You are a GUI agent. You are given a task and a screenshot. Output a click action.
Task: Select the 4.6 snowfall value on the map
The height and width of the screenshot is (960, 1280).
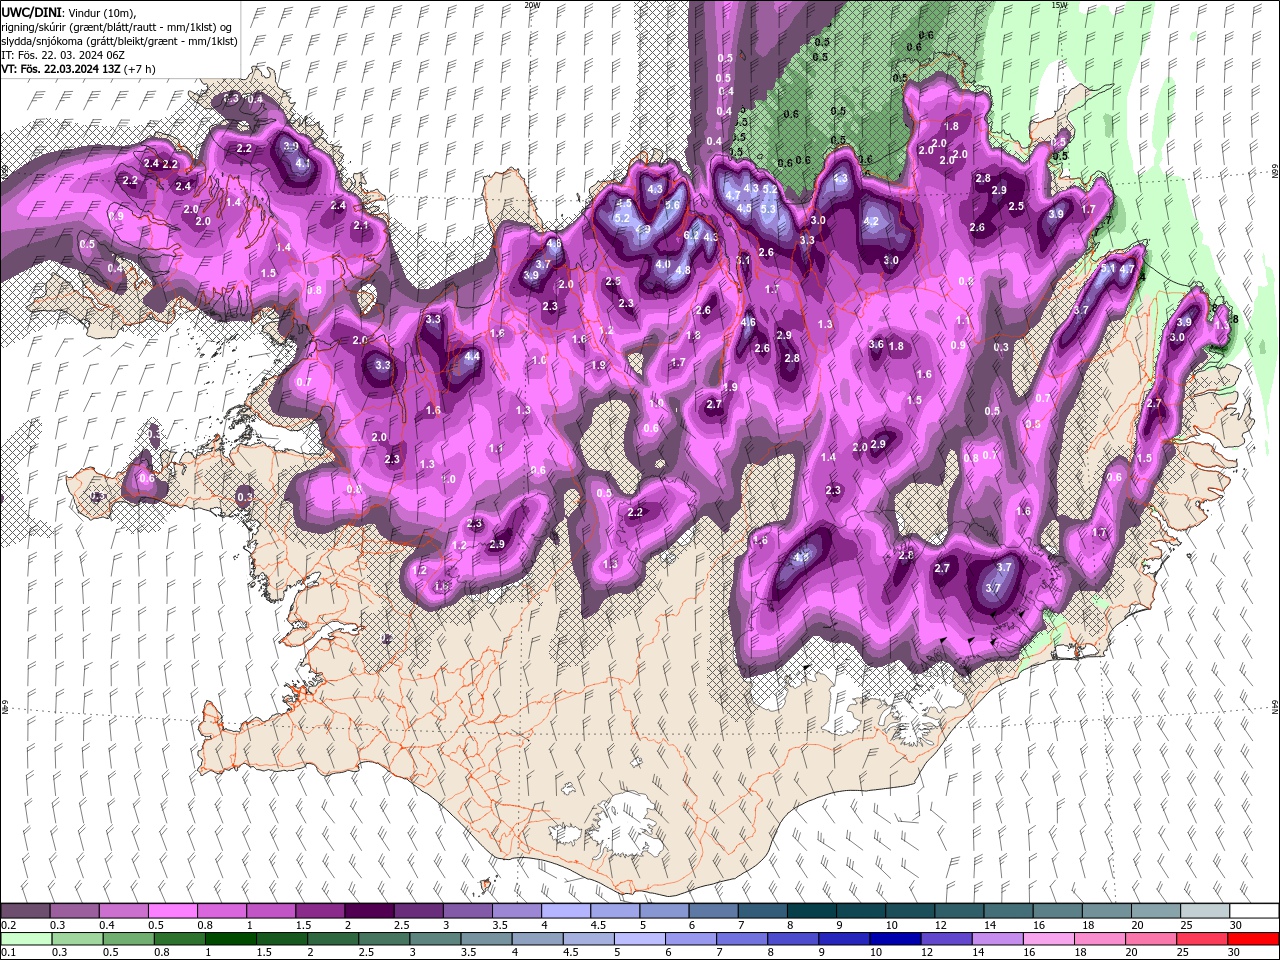[x=749, y=322]
